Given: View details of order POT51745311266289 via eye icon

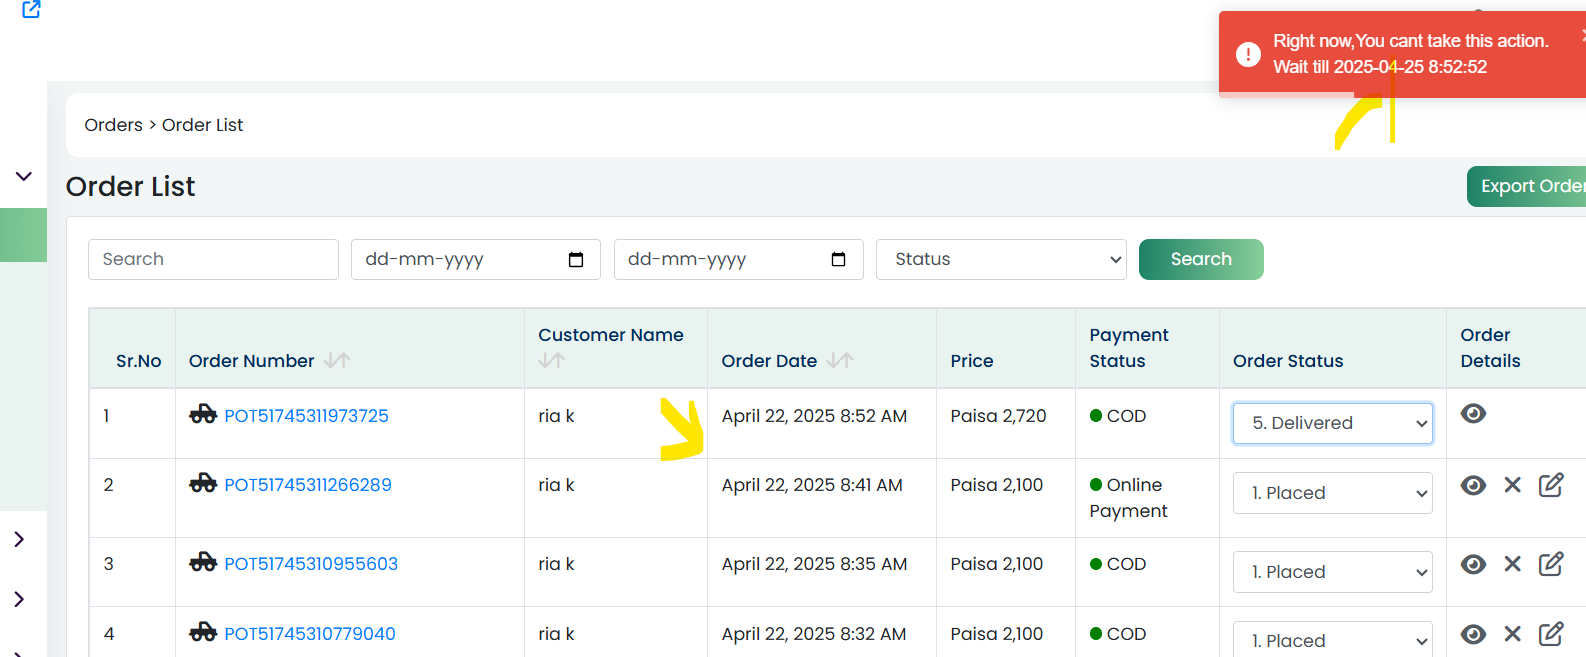Looking at the screenshot, I should point(1473,485).
